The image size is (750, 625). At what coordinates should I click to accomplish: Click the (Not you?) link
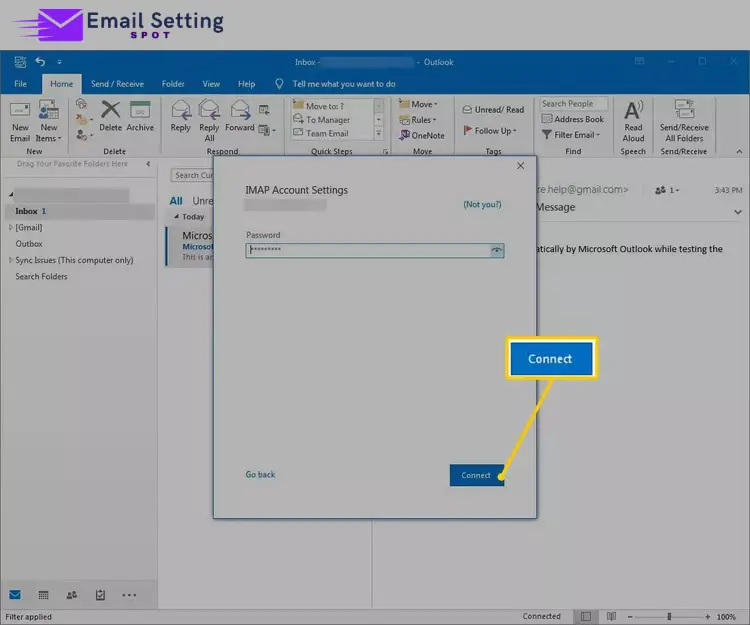point(482,204)
